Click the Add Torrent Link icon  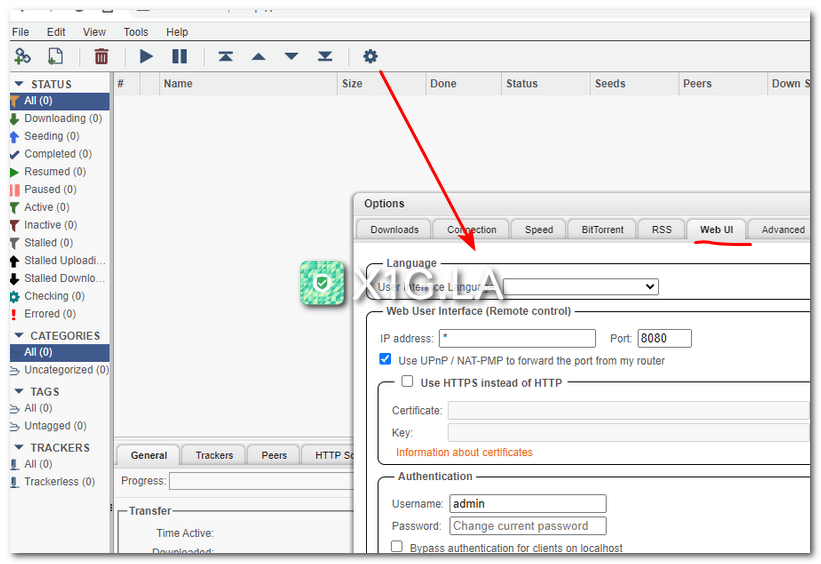(22, 56)
